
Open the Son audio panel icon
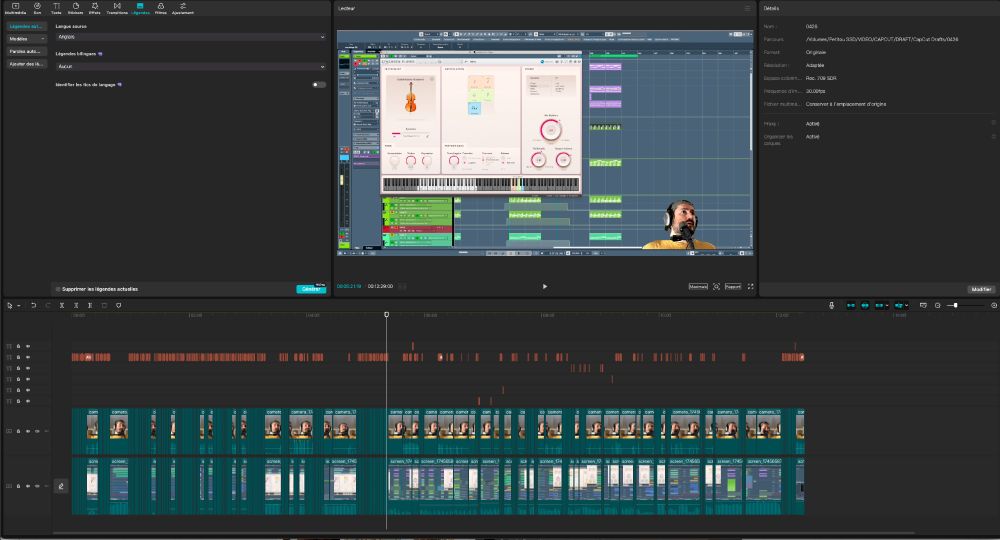[x=37, y=8]
